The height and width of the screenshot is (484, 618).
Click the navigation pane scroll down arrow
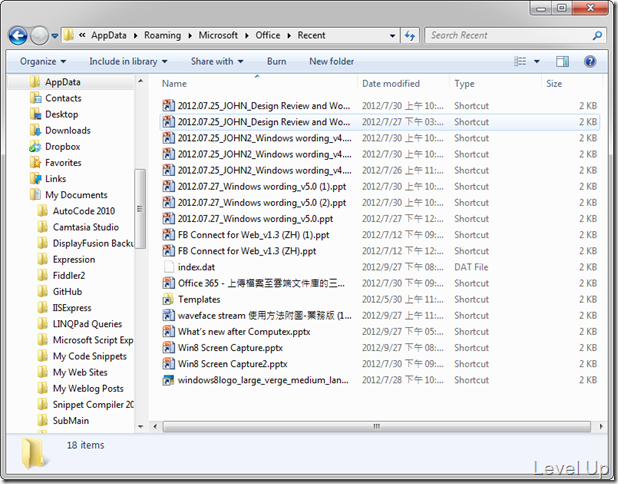[x=140, y=426]
